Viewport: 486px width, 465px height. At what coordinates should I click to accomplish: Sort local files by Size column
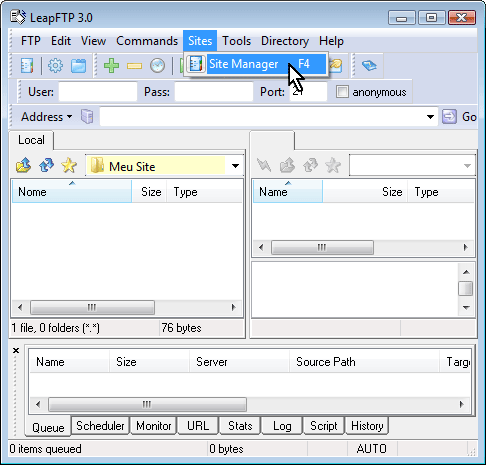pyautogui.click(x=149, y=191)
